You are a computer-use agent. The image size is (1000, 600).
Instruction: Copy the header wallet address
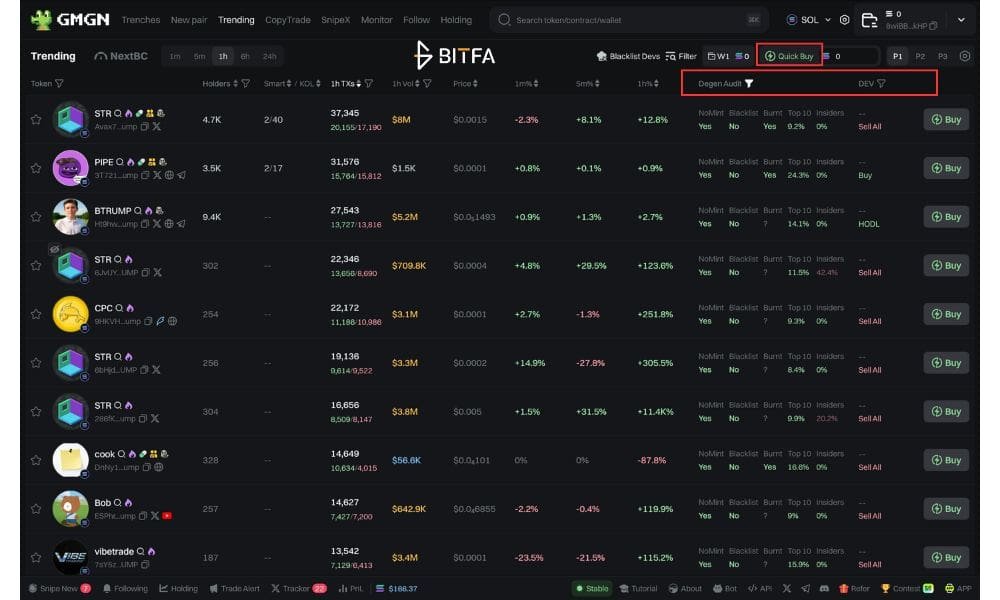coord(934,26)
